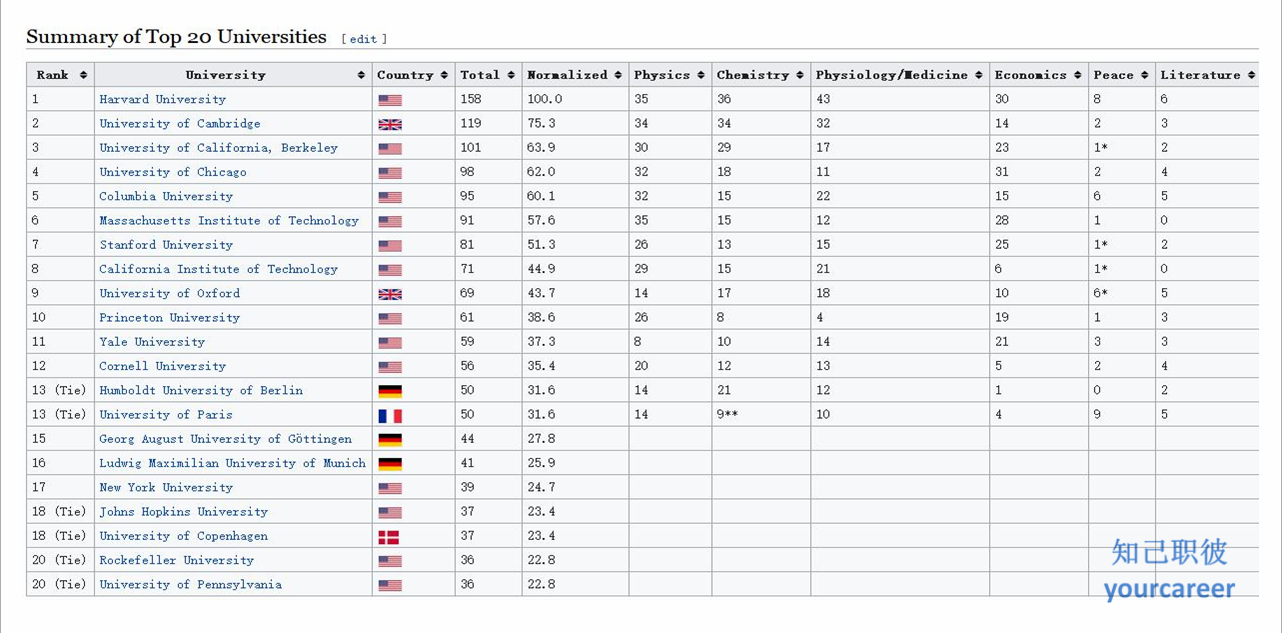Sort by Physiology/Medicine column sort arrows

tap(979, 75)
